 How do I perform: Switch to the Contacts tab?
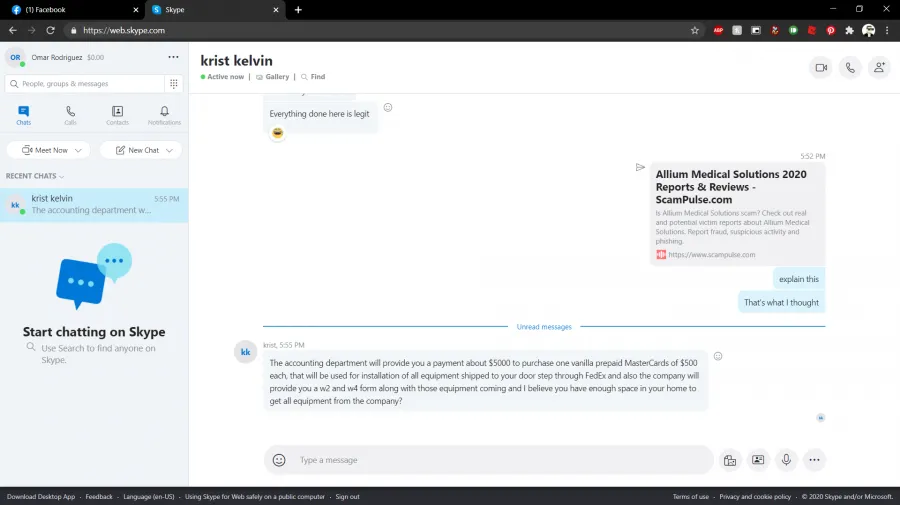(x=117, y=115)
